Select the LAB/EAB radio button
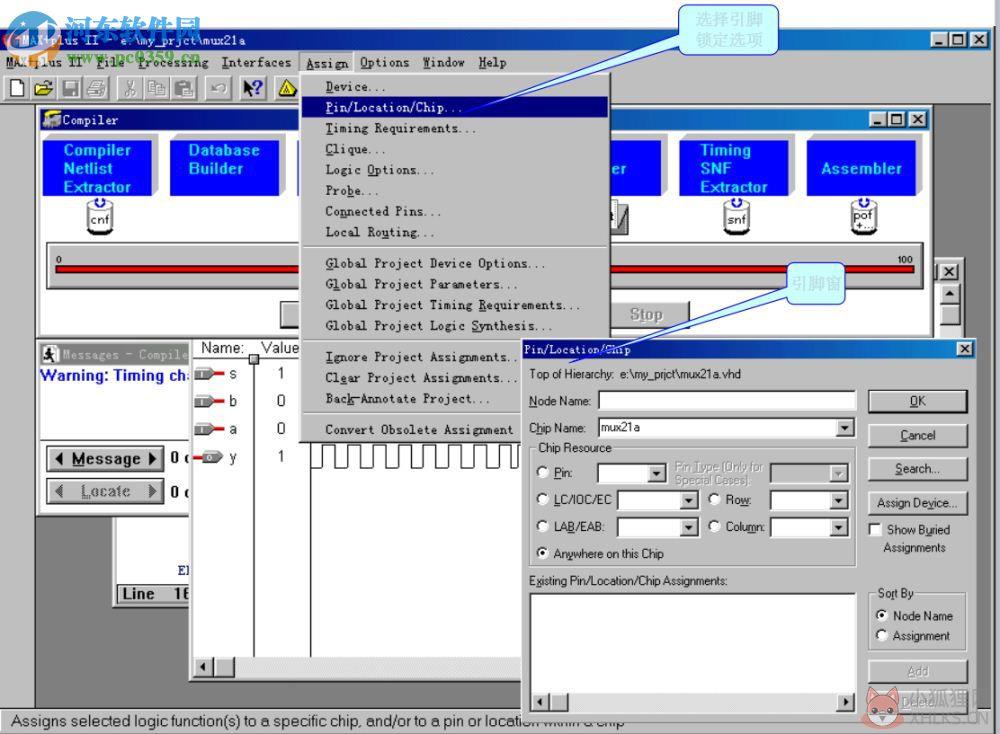1000x734 pixels. (x=543, y=526)
